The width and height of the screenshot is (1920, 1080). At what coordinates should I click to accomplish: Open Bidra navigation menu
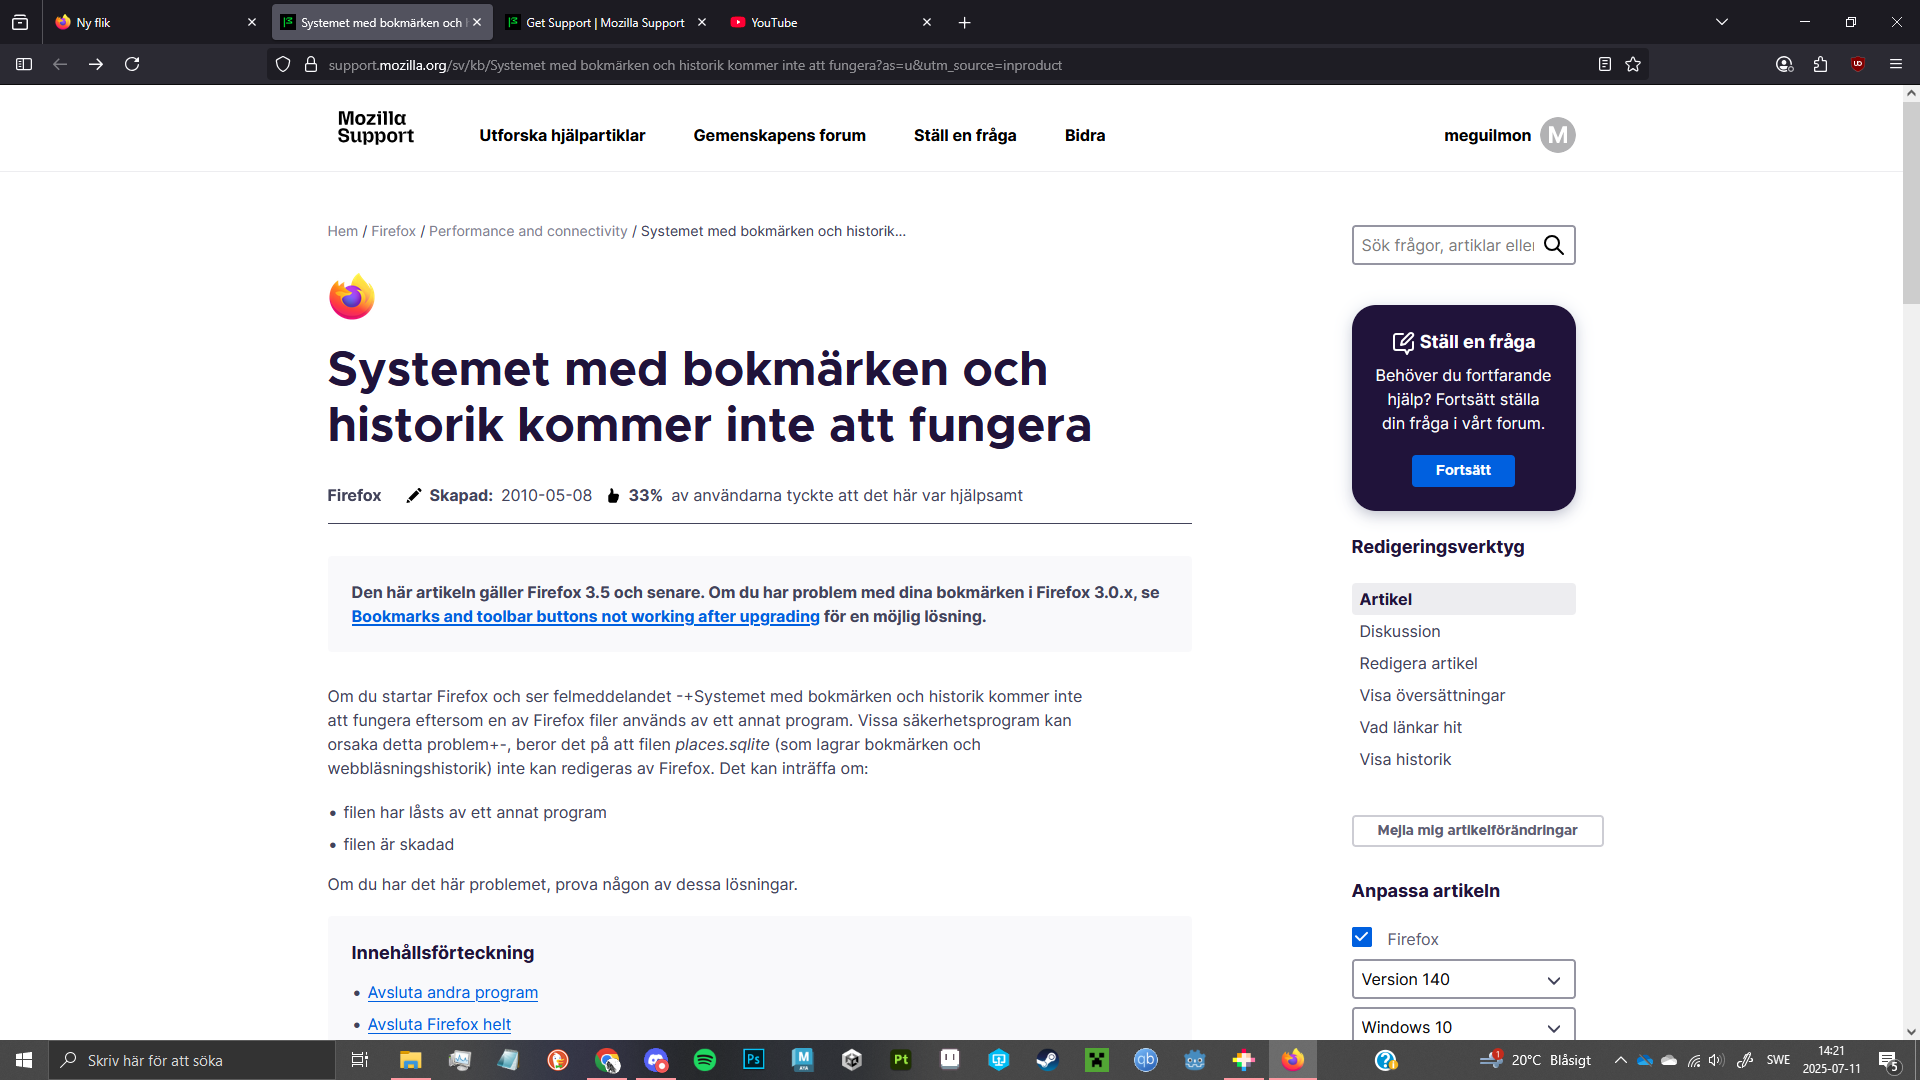click(x=1085, y=135)
